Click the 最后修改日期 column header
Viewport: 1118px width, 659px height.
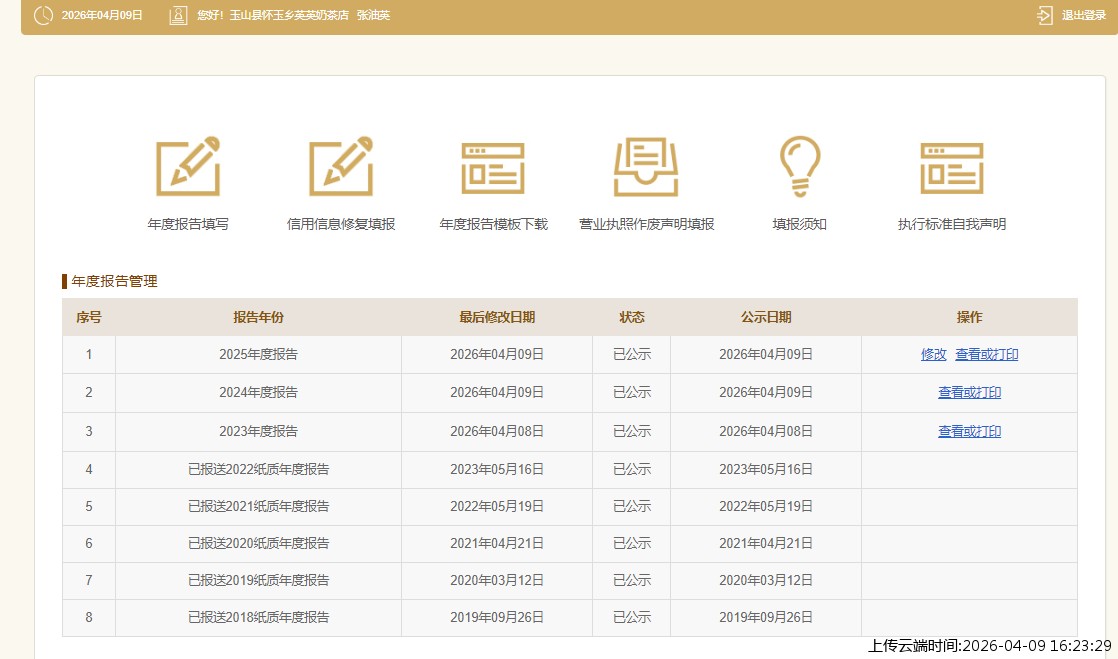(497, 317)
